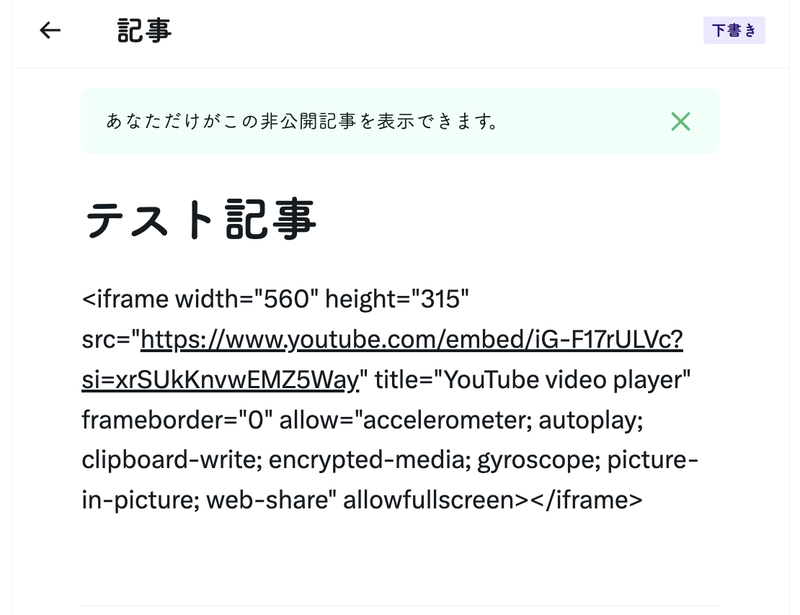Screen dimensions: 800x615
Task: Dismiss the private article notice with the X
Action: tap(680, 122)
